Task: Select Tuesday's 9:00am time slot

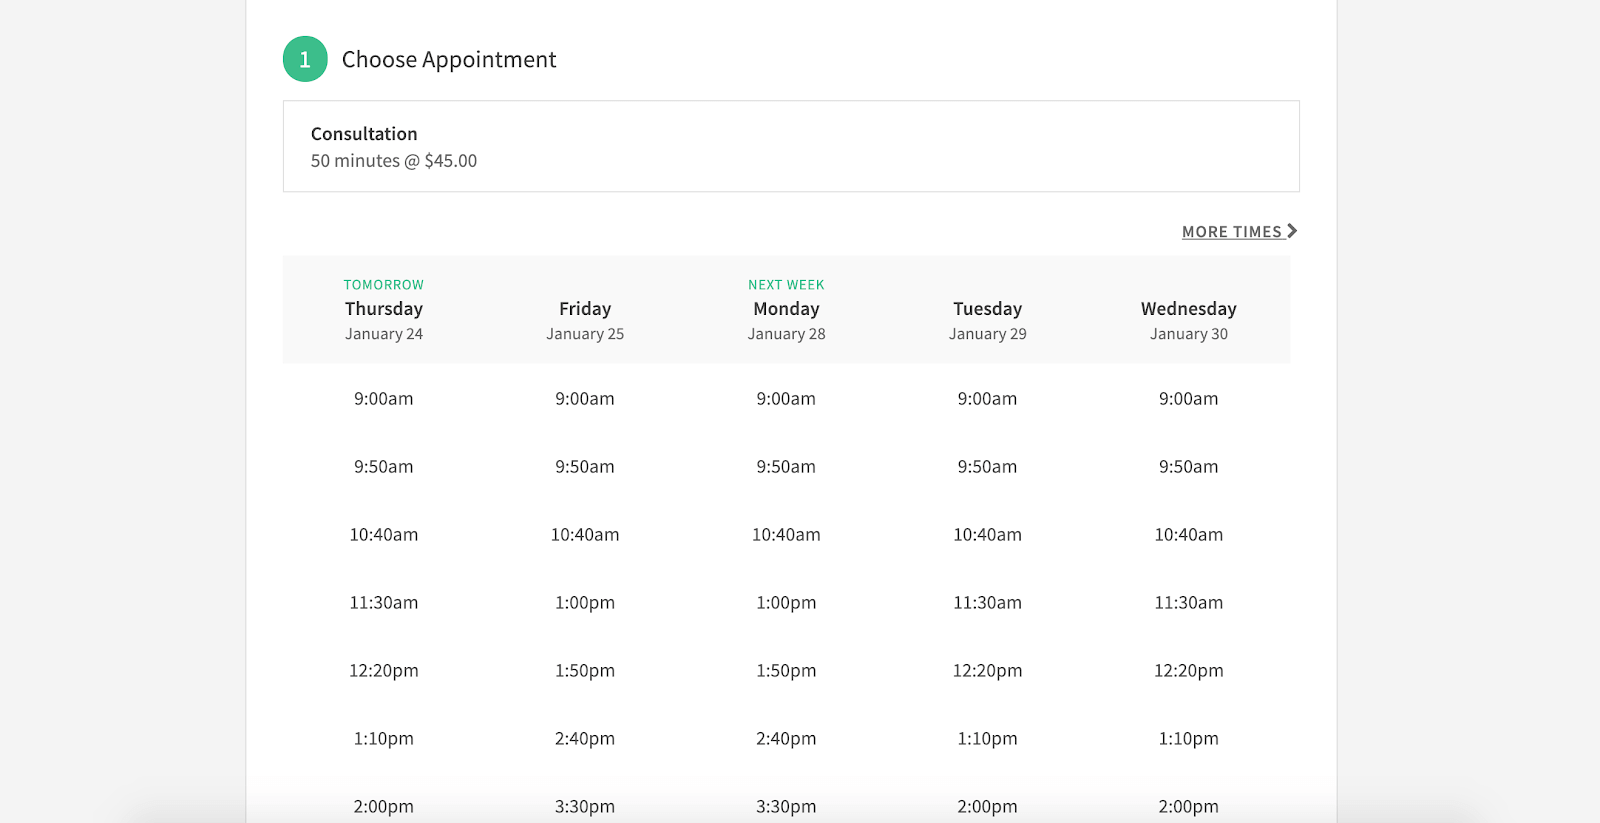Action: click(x=987, y=399)
